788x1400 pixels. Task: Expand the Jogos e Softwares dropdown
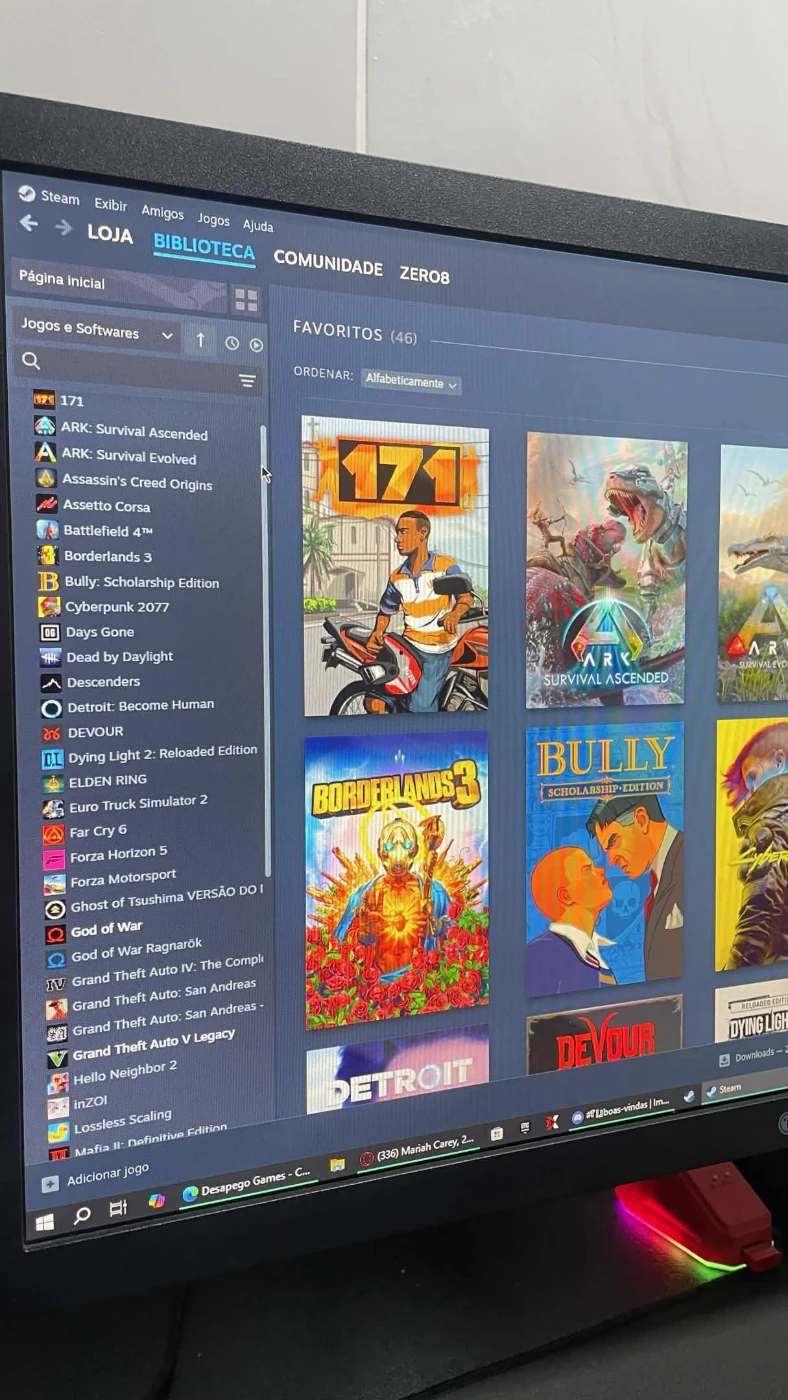pyautogui.click(x=166, y=336)
